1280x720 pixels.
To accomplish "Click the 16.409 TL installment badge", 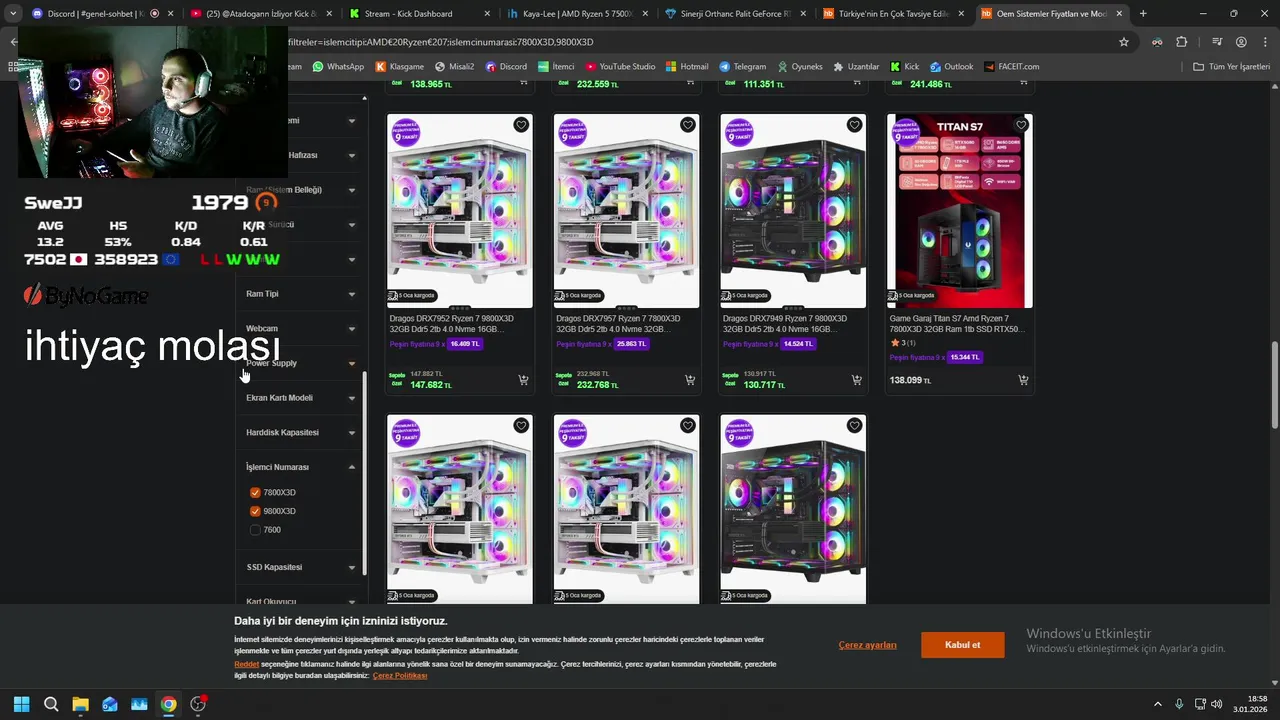I will click(465, 344).
